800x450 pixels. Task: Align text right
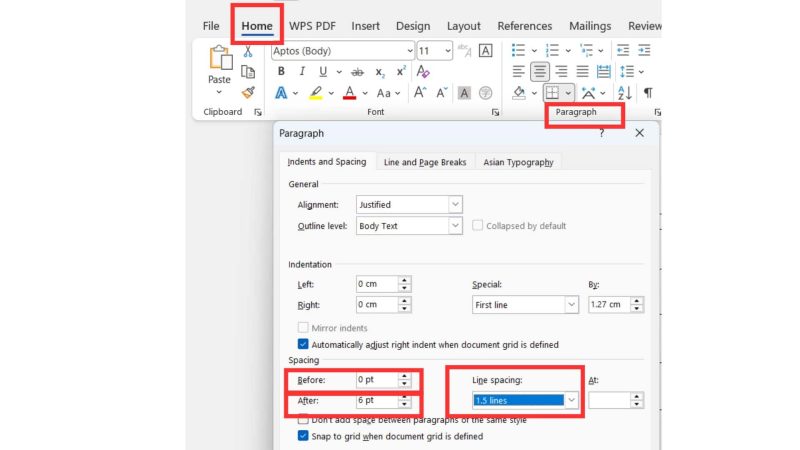(561, 71)
